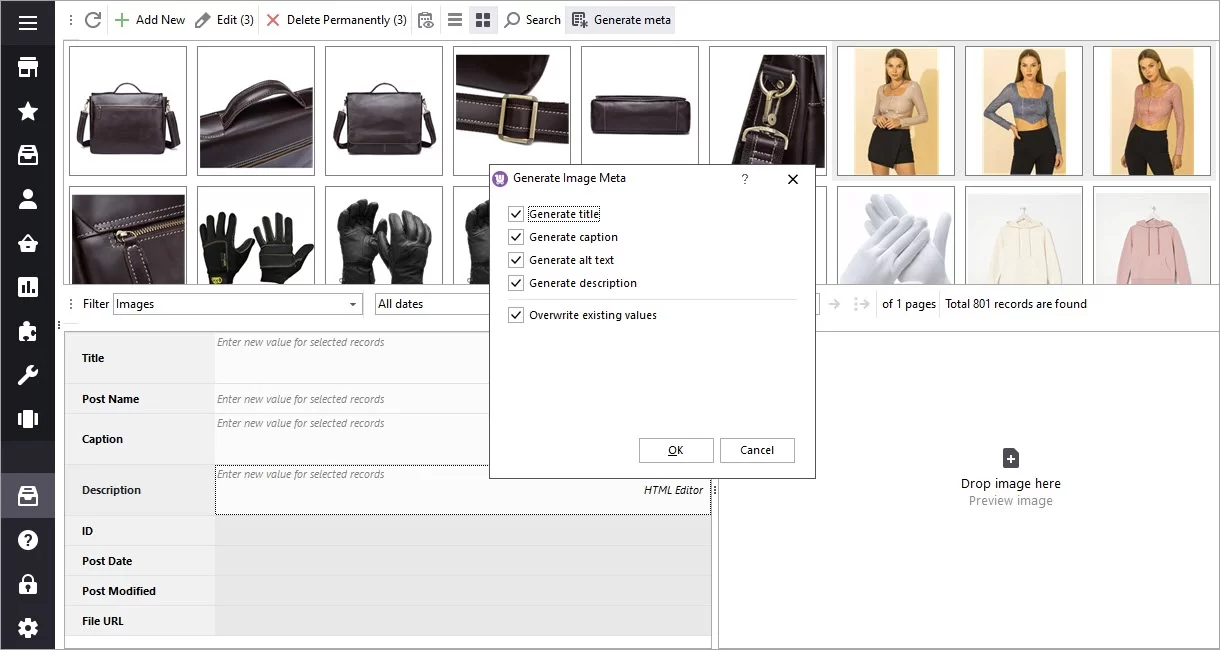The width and height of the screenshot is (1220, 650).
Task: Open the Search tool
Action: tap(533, 19)
